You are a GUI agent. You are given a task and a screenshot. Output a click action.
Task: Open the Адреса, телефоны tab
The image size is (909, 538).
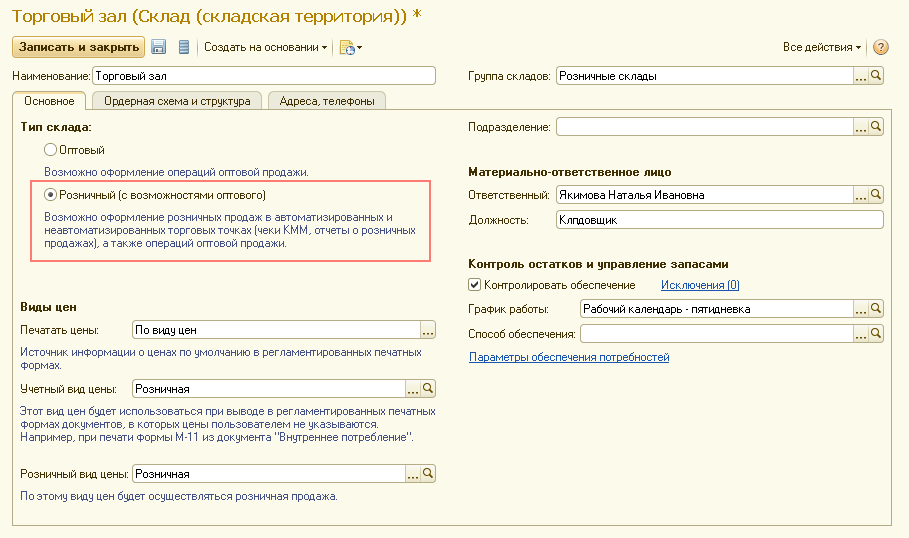pos(327,101)
